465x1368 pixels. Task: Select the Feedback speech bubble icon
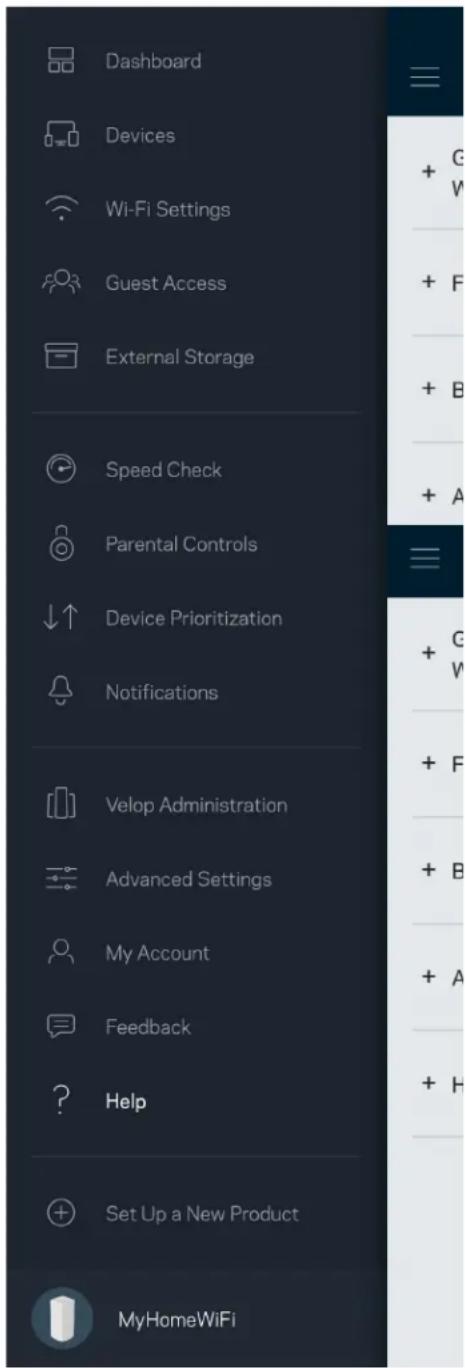(x=61, y=1026)
